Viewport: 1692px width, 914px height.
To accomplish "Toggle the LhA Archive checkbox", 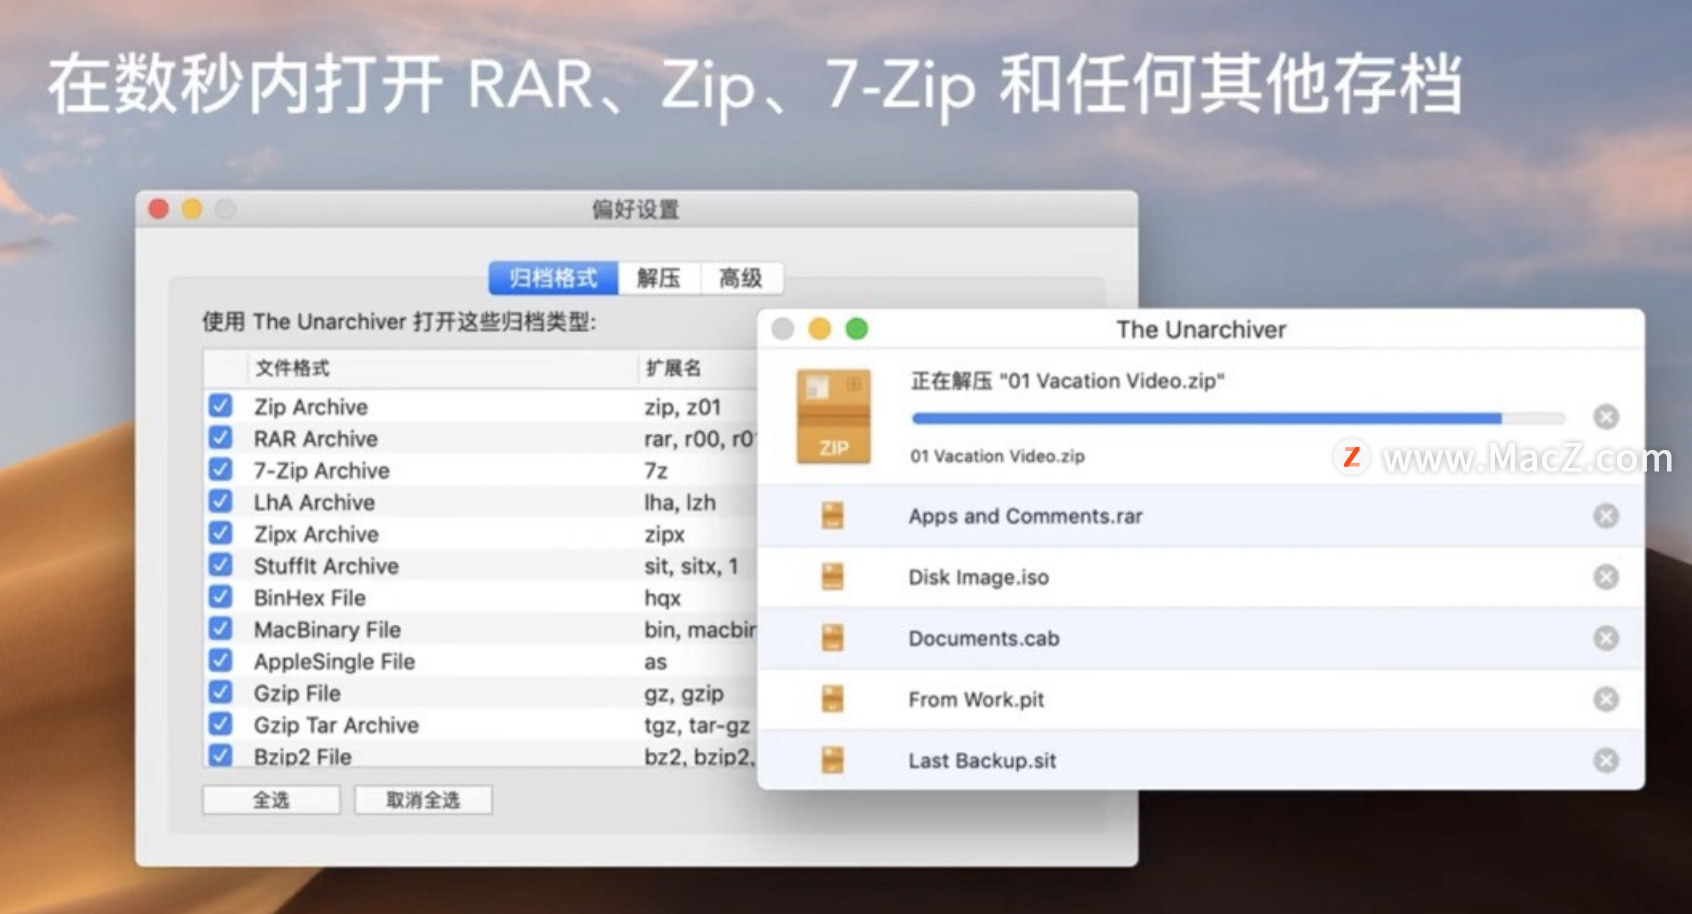I will (220, 502).
